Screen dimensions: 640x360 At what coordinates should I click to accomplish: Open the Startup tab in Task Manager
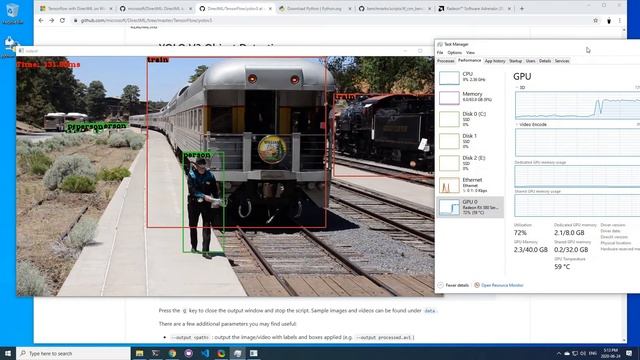click(515, 61)
